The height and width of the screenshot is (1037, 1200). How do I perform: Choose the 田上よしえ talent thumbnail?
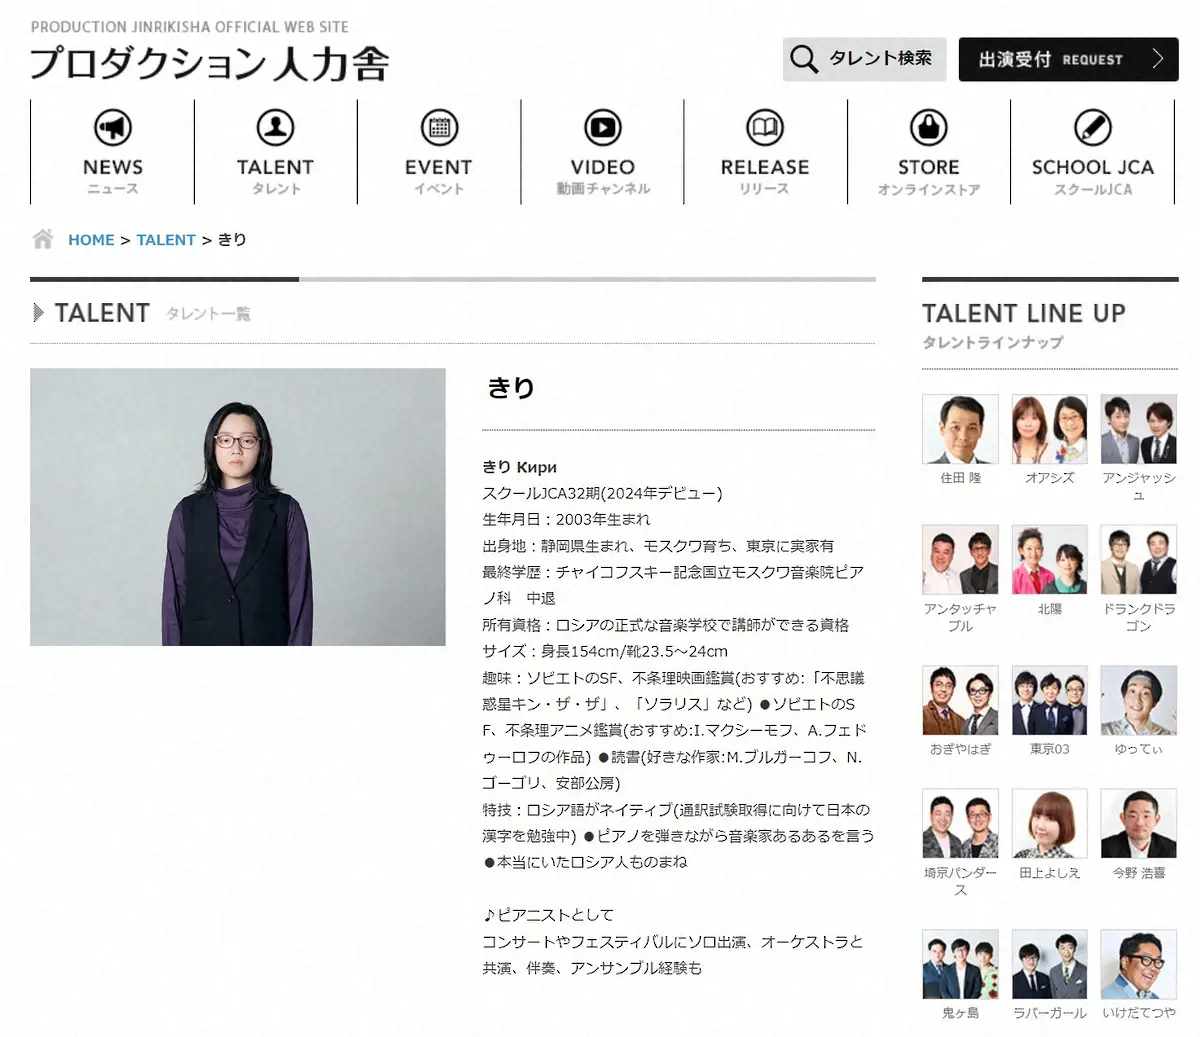tap(1049, 824)
